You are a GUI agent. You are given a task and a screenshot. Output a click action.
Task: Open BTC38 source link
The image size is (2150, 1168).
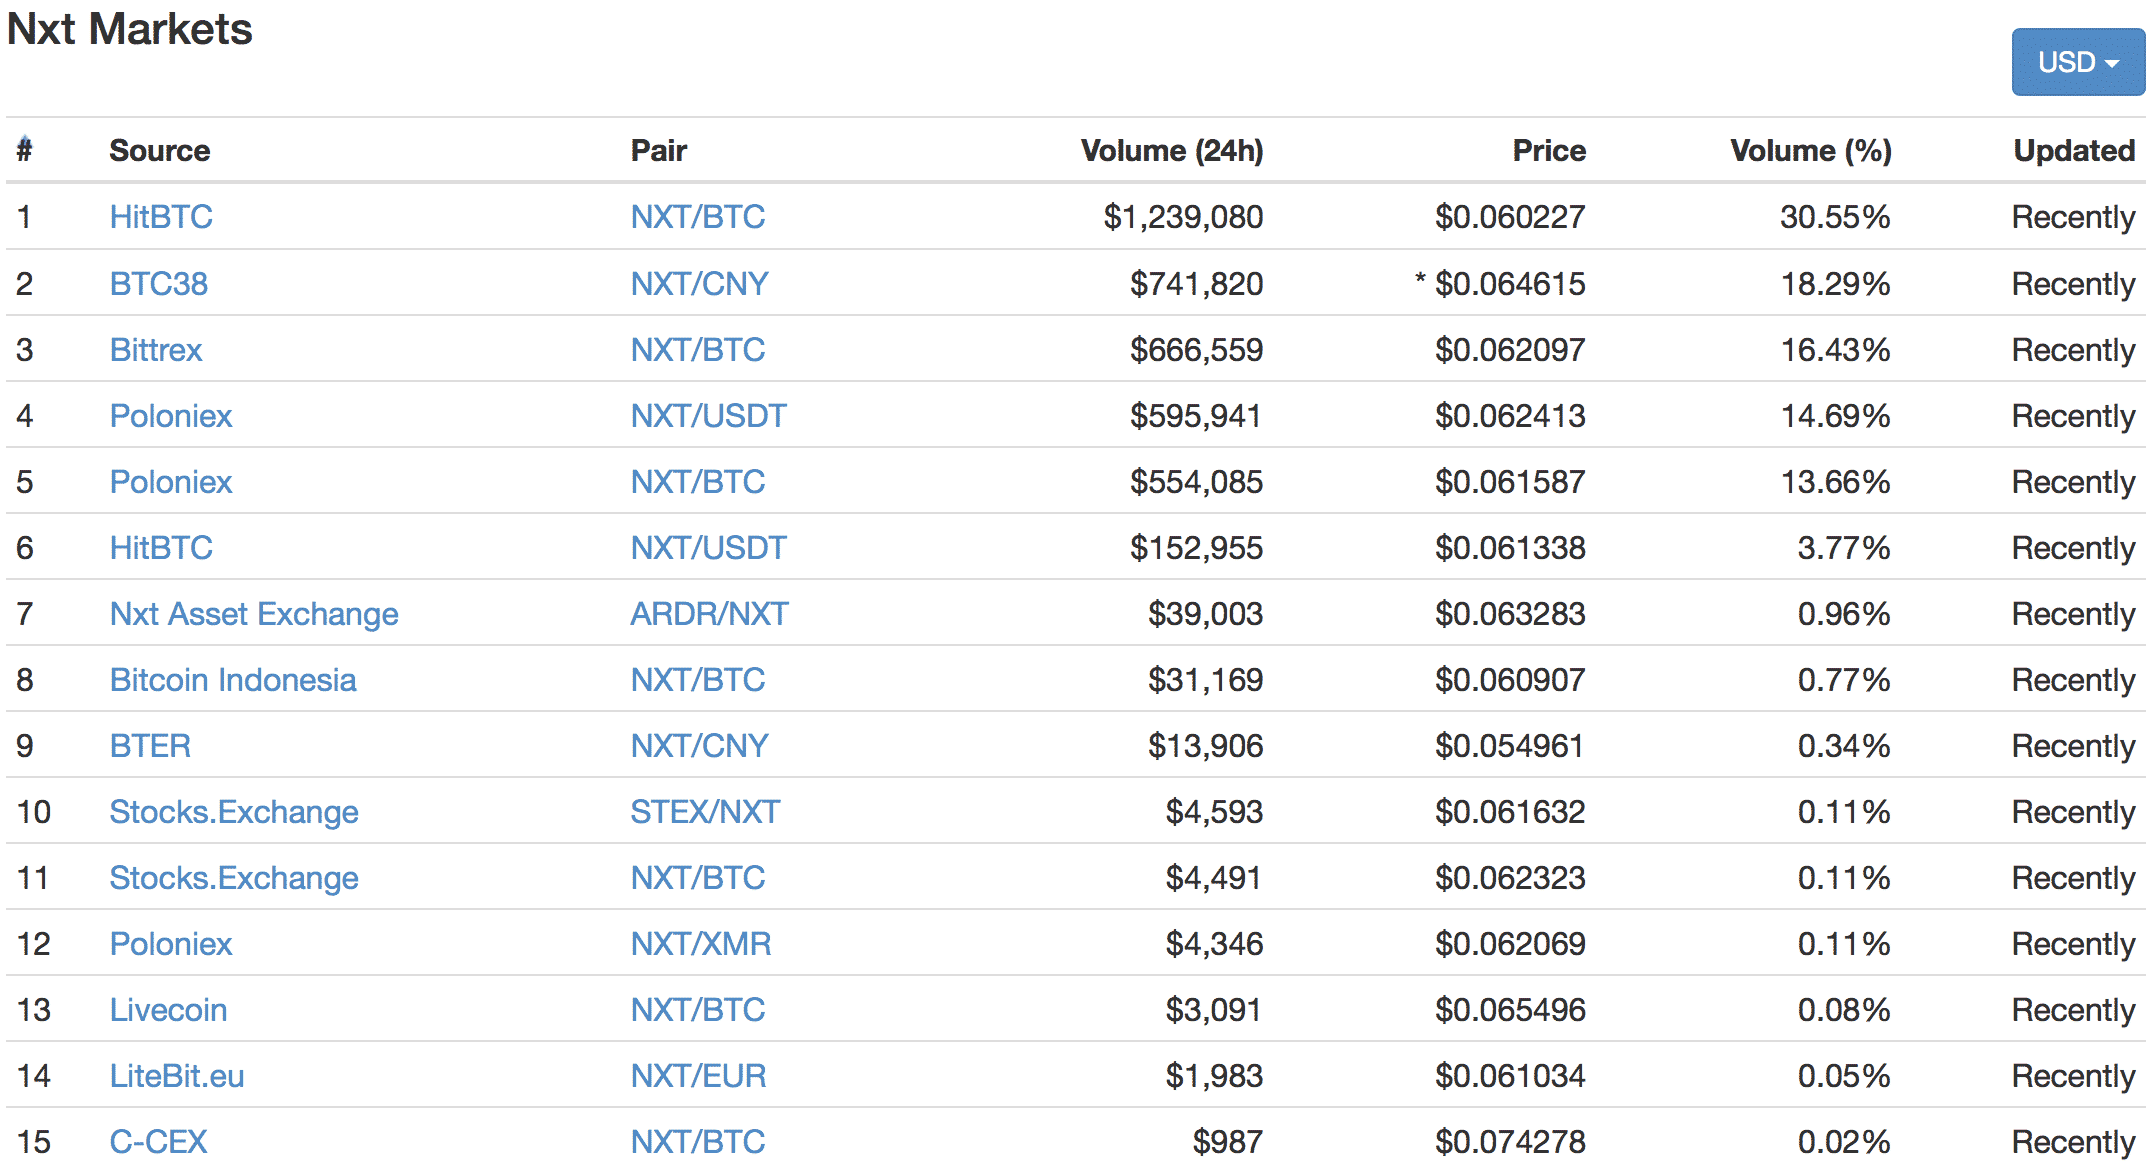pyautogui.click(x=159, y=284)
